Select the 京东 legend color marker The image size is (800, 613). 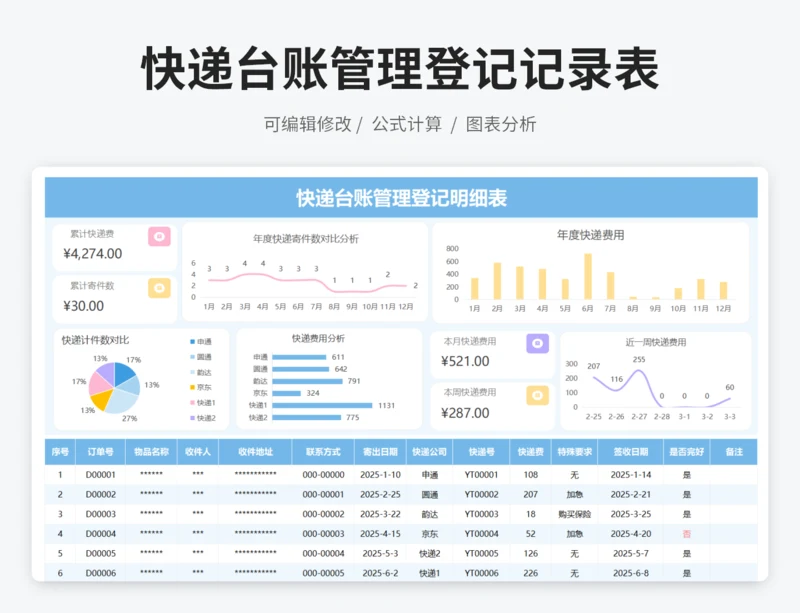(x=192, y=387)
